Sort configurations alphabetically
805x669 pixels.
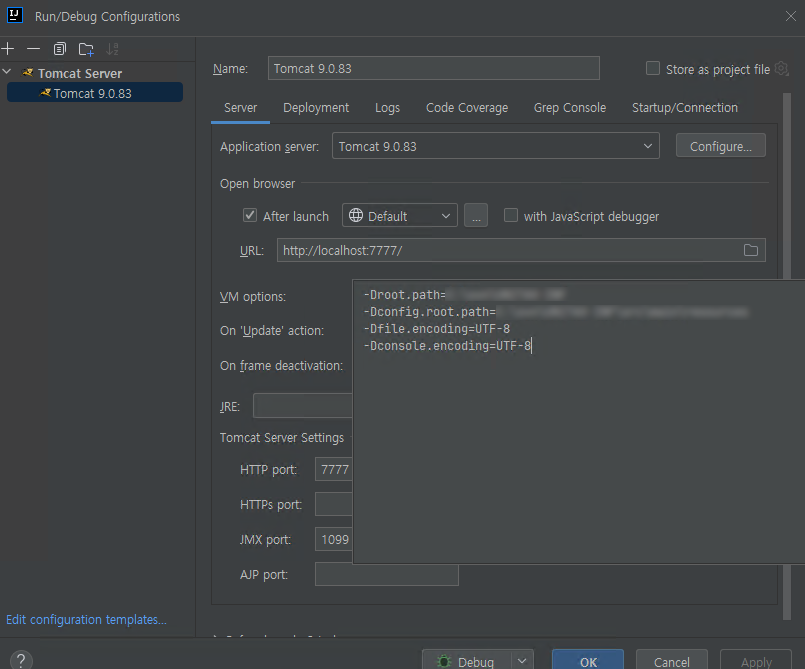[x=112, y=49]
